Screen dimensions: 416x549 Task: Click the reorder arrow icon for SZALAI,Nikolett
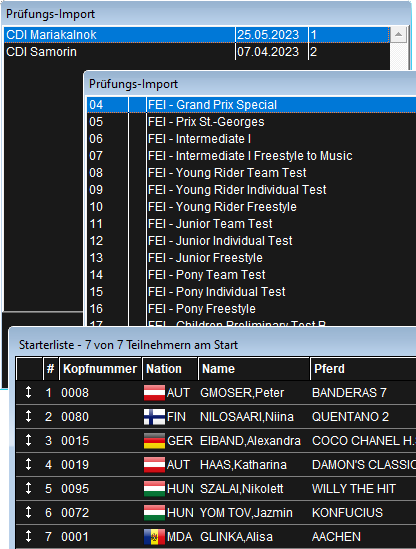pyautogui.click(x=29, y=488)
